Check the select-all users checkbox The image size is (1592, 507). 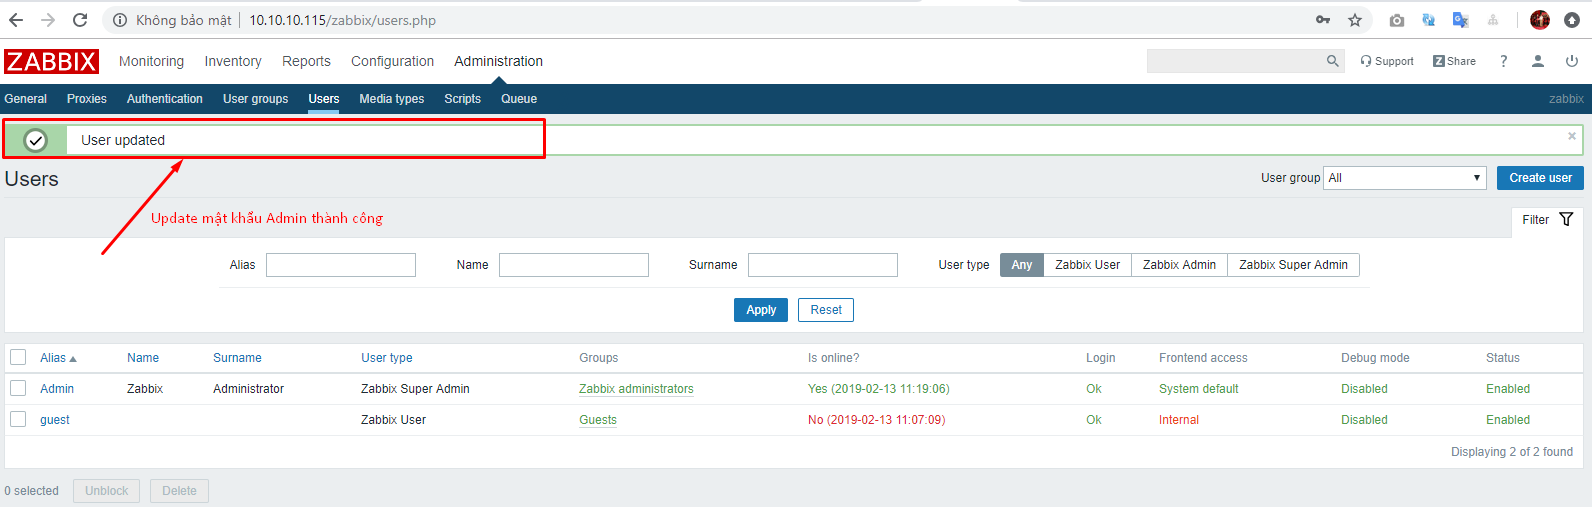coord(18,357)
